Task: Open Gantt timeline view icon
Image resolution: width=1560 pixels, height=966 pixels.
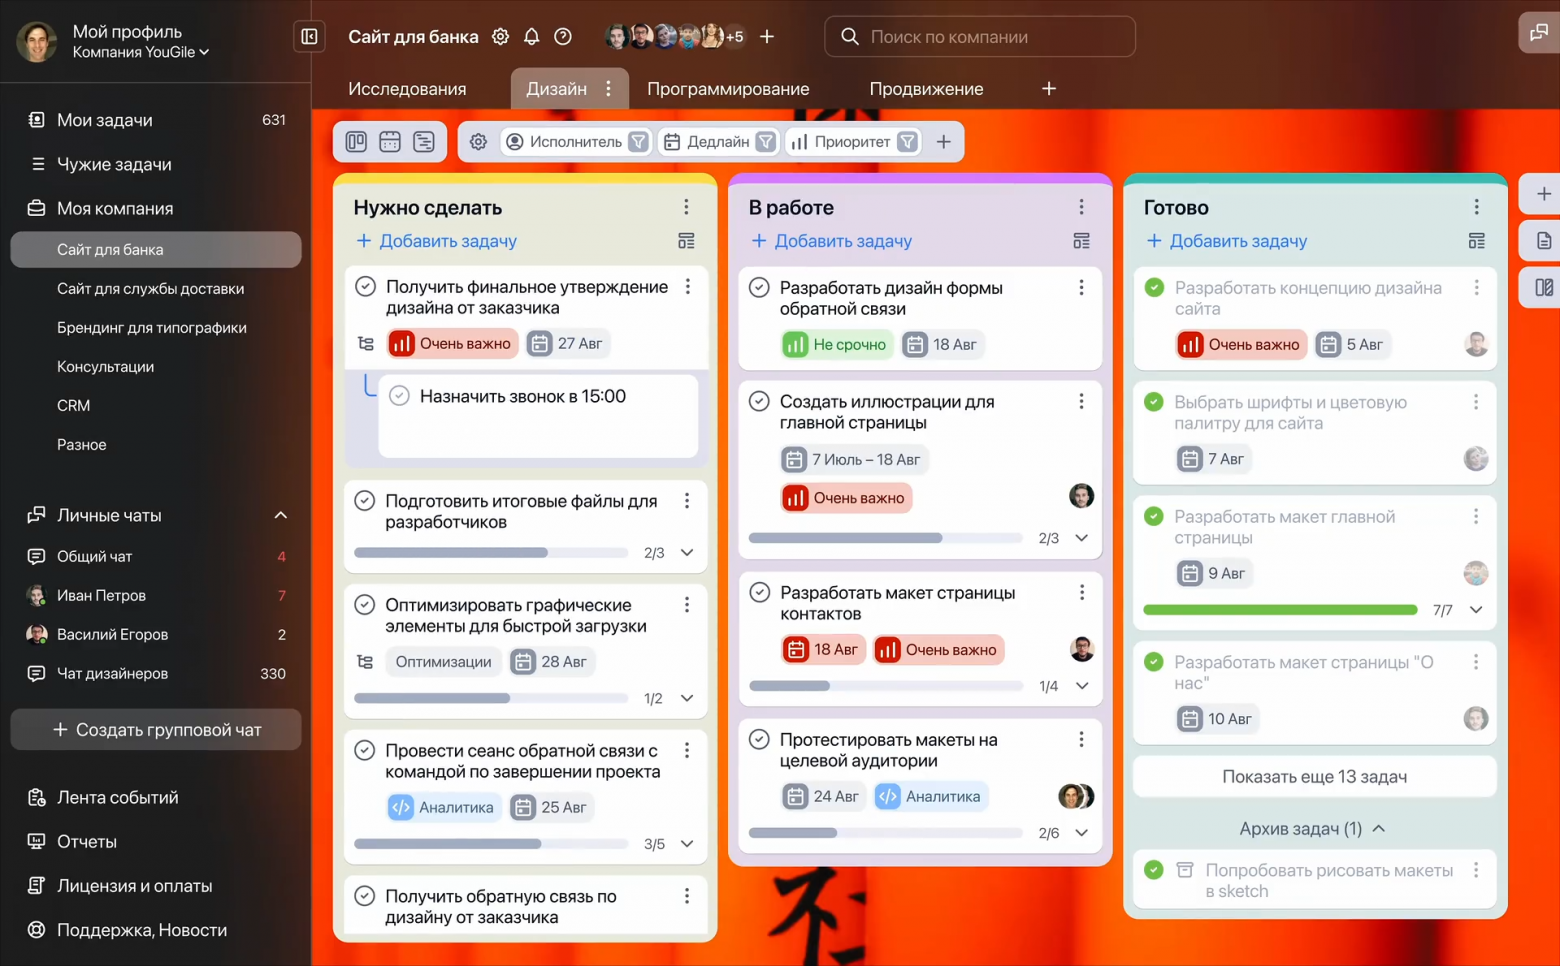Action: (x=424, y=142)
